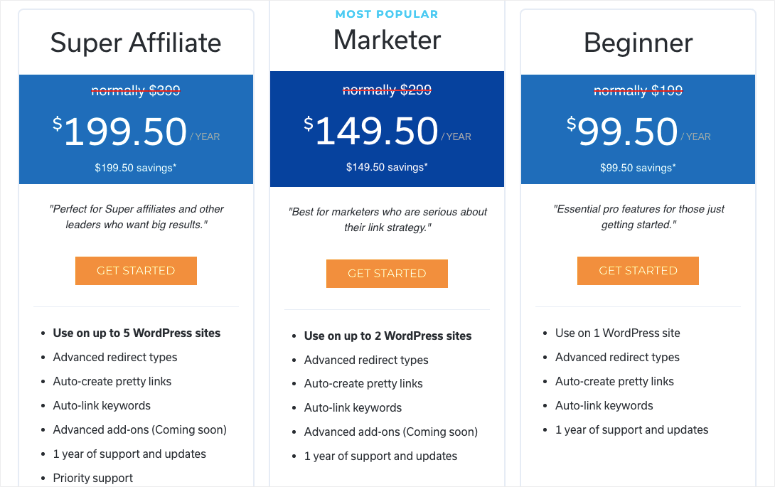The image size is (775, 487).
Task: Click 'Use on up to 5 WordPress sites'
Action: [x=137, y=333]
